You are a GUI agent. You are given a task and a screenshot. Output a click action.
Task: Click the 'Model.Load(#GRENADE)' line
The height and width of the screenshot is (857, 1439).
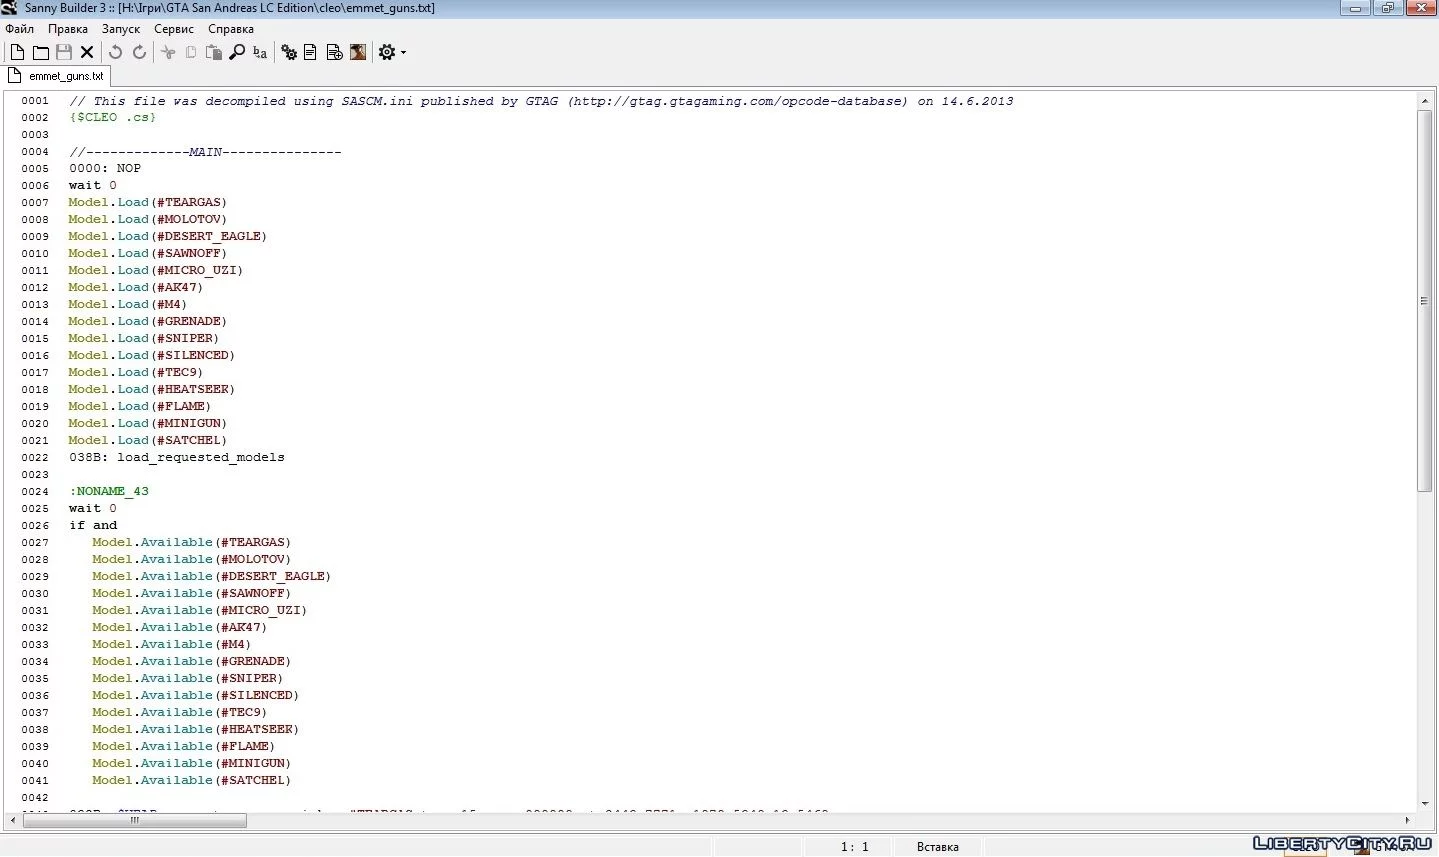click(x=148, y=322)
